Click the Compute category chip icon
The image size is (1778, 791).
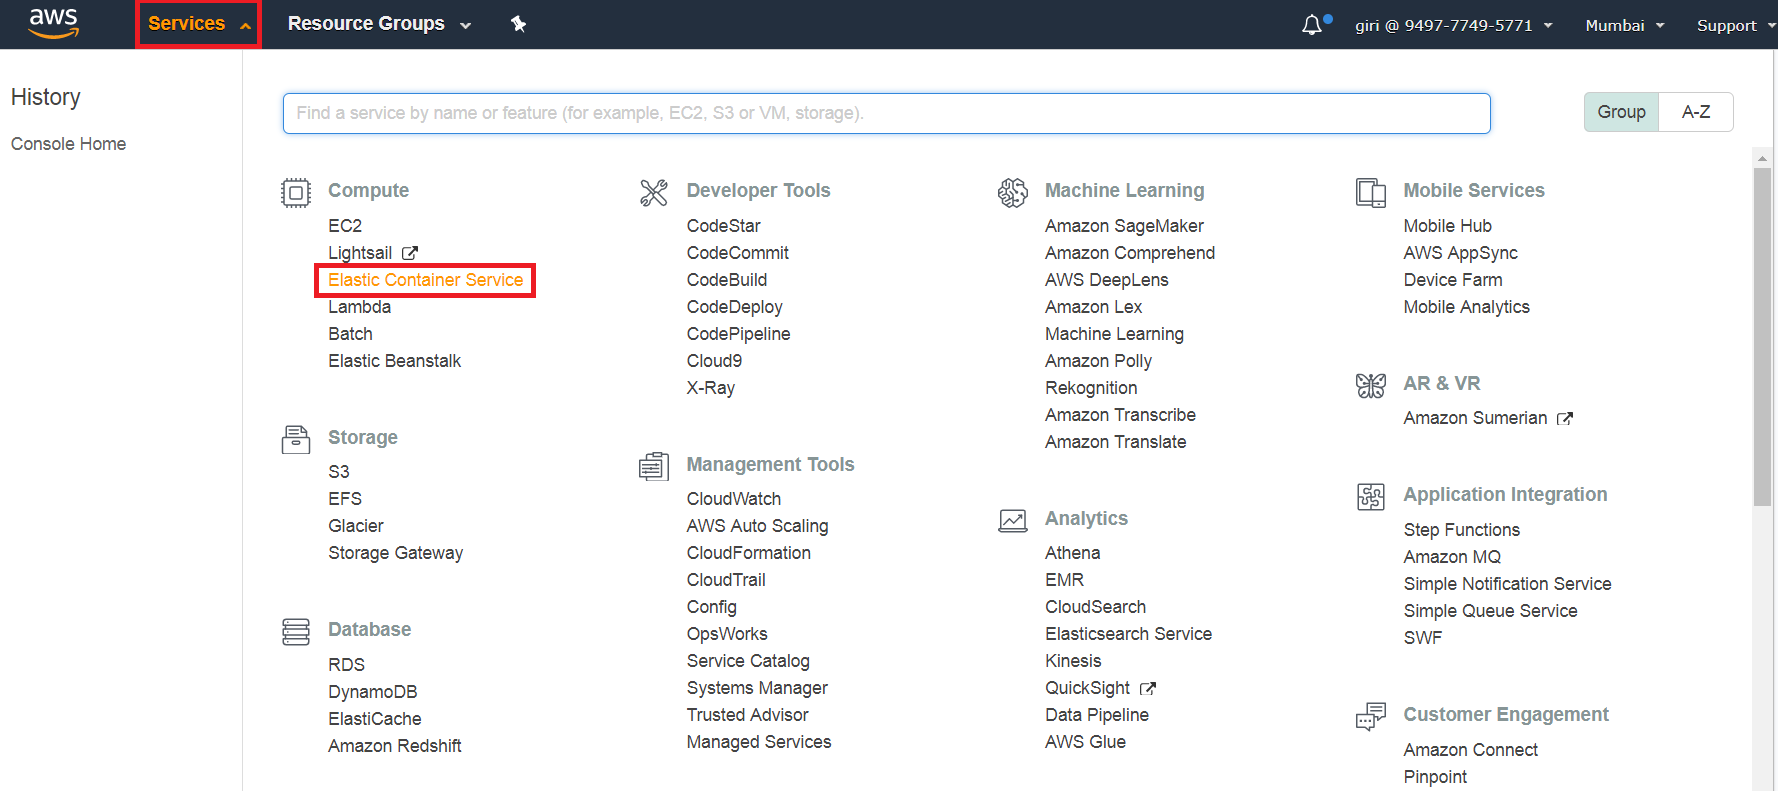point(296,192)
